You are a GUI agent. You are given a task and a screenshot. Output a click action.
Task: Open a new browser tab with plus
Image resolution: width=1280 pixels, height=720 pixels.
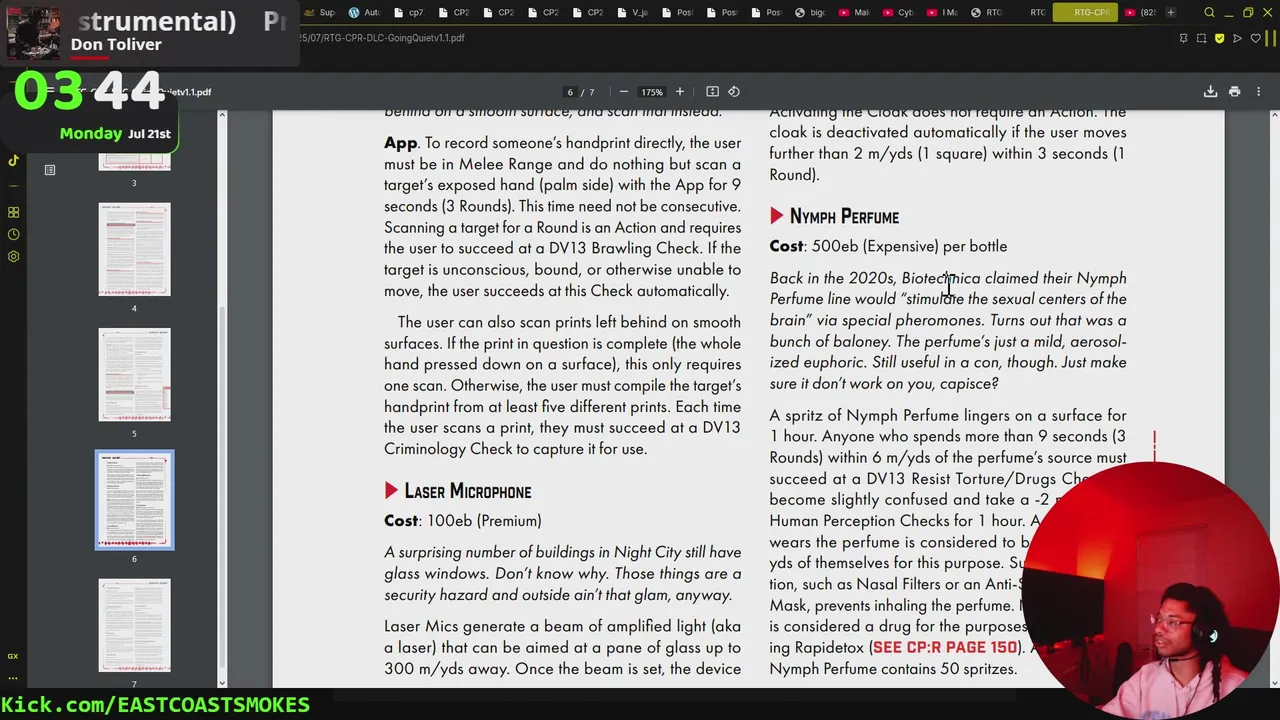point(1170,13)
